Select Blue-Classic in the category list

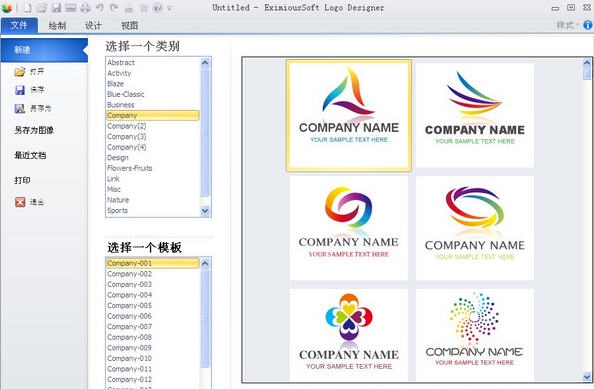point(153,94)
